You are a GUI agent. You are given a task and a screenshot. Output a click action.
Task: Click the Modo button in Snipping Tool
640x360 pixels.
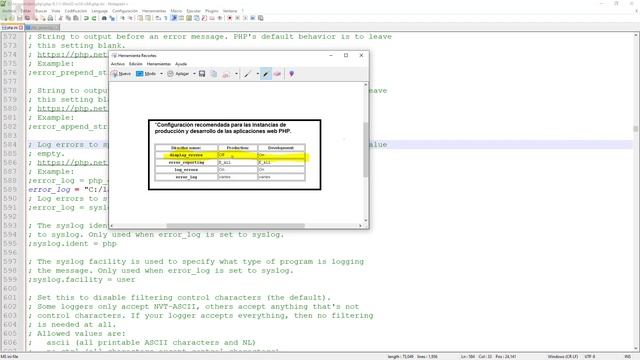(x=146, y=74)
